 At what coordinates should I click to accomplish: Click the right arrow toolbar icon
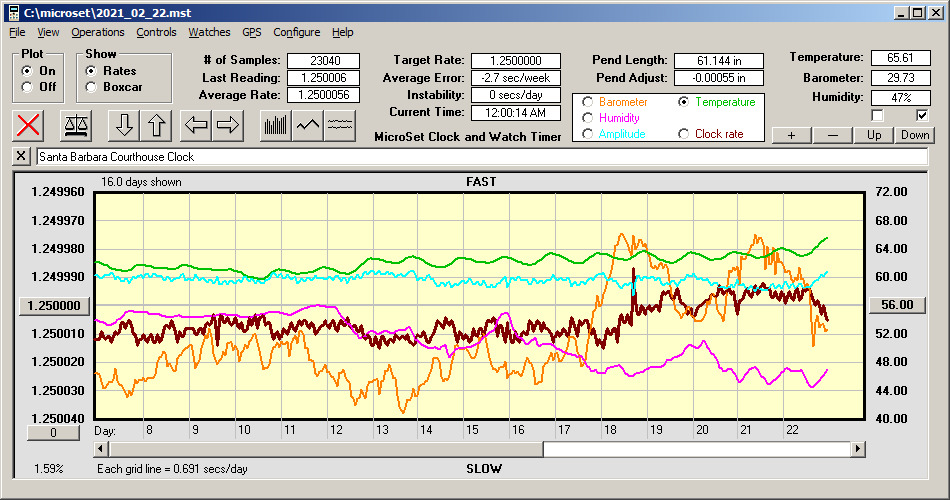coord(228,126)
